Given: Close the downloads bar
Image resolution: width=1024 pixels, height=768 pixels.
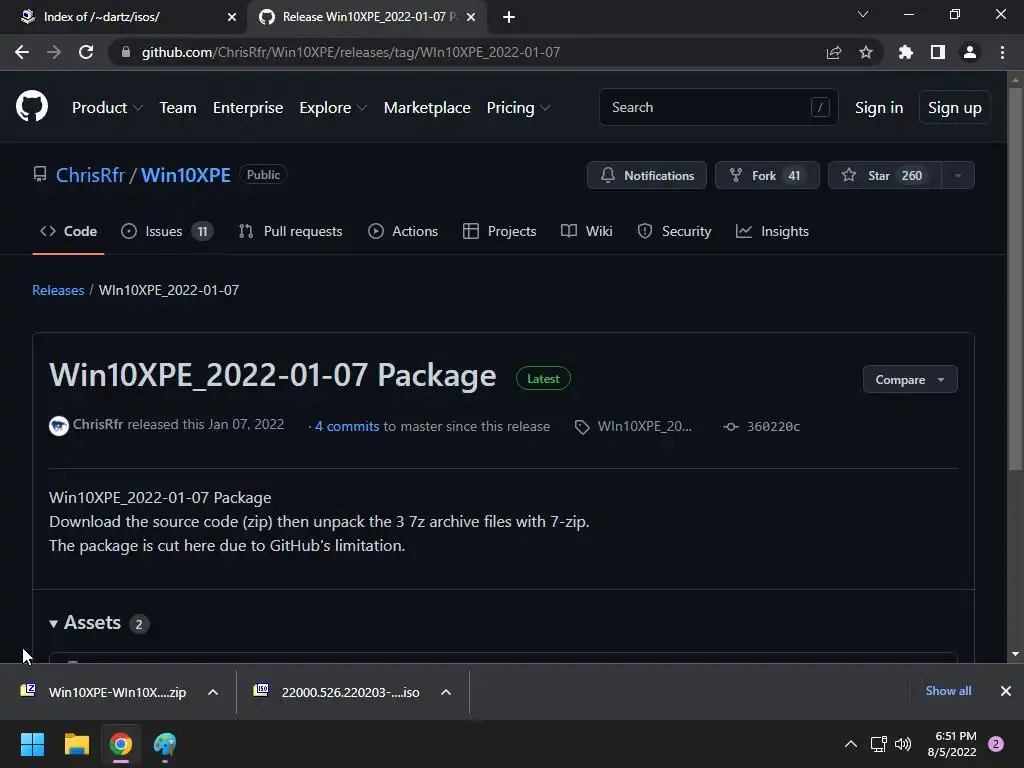Looking at the screenshot, I should [x=1006, y=691].
